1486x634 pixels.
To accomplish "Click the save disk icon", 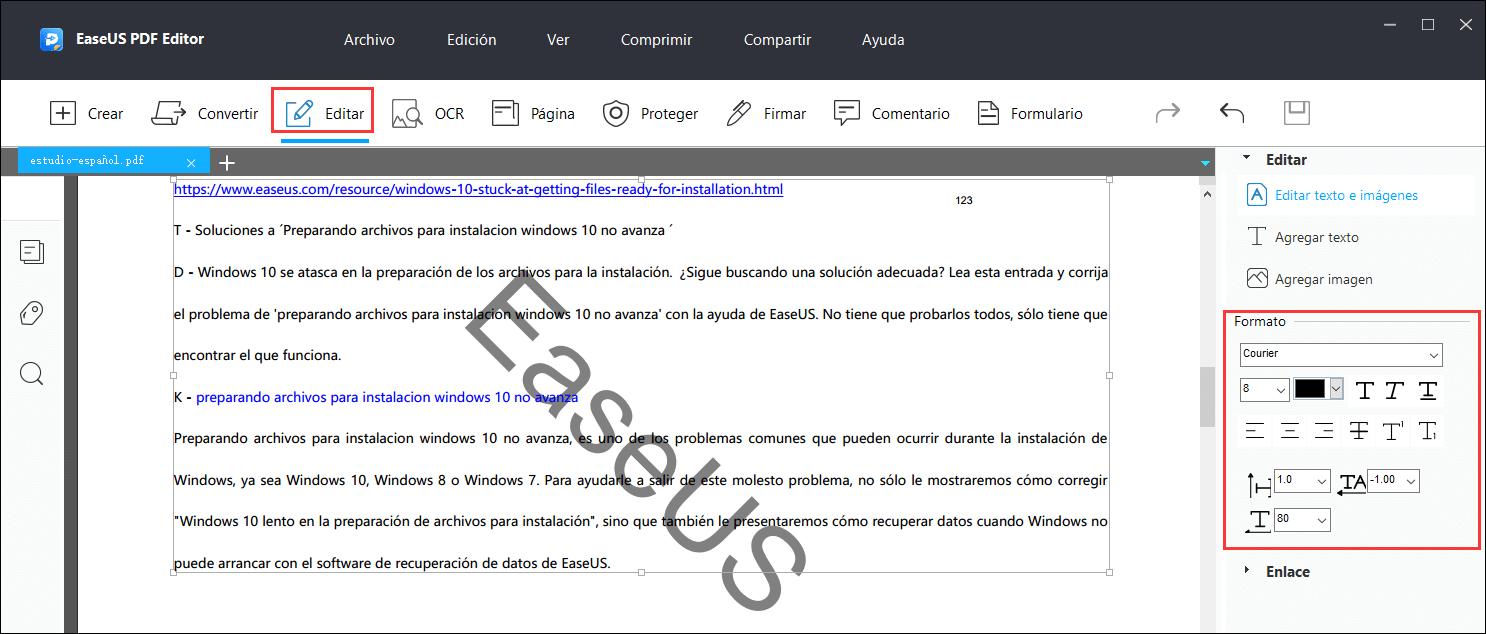I will point(1297,113).
